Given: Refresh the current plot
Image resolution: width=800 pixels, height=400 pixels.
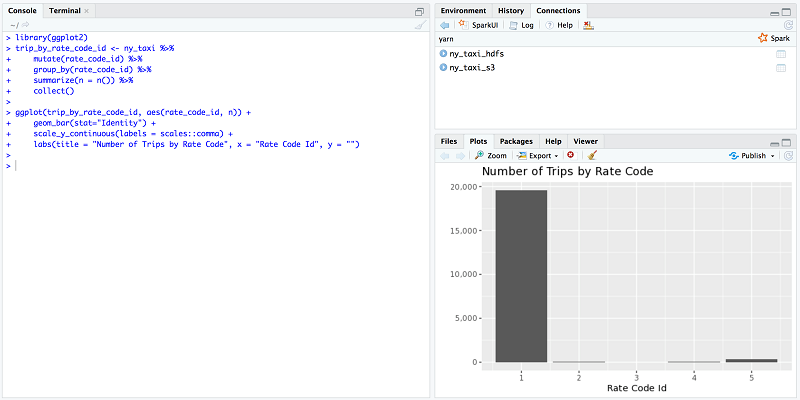Looking at the screenshot, I should pos(788,156).
